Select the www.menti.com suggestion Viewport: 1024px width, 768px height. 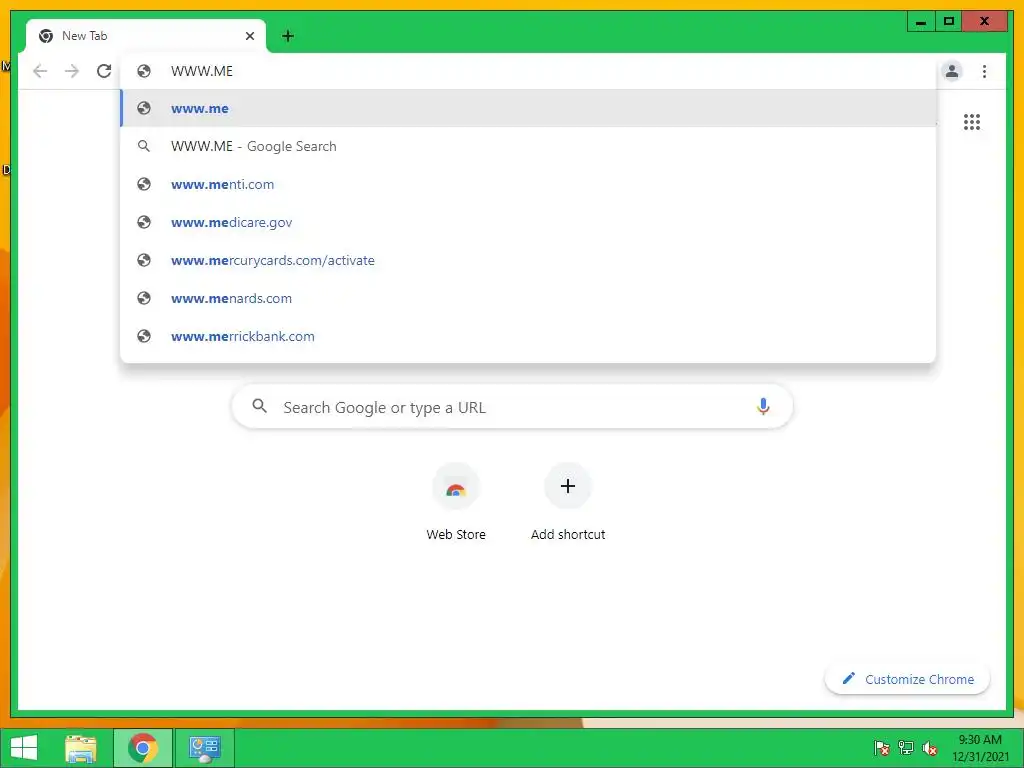[528, 184]
